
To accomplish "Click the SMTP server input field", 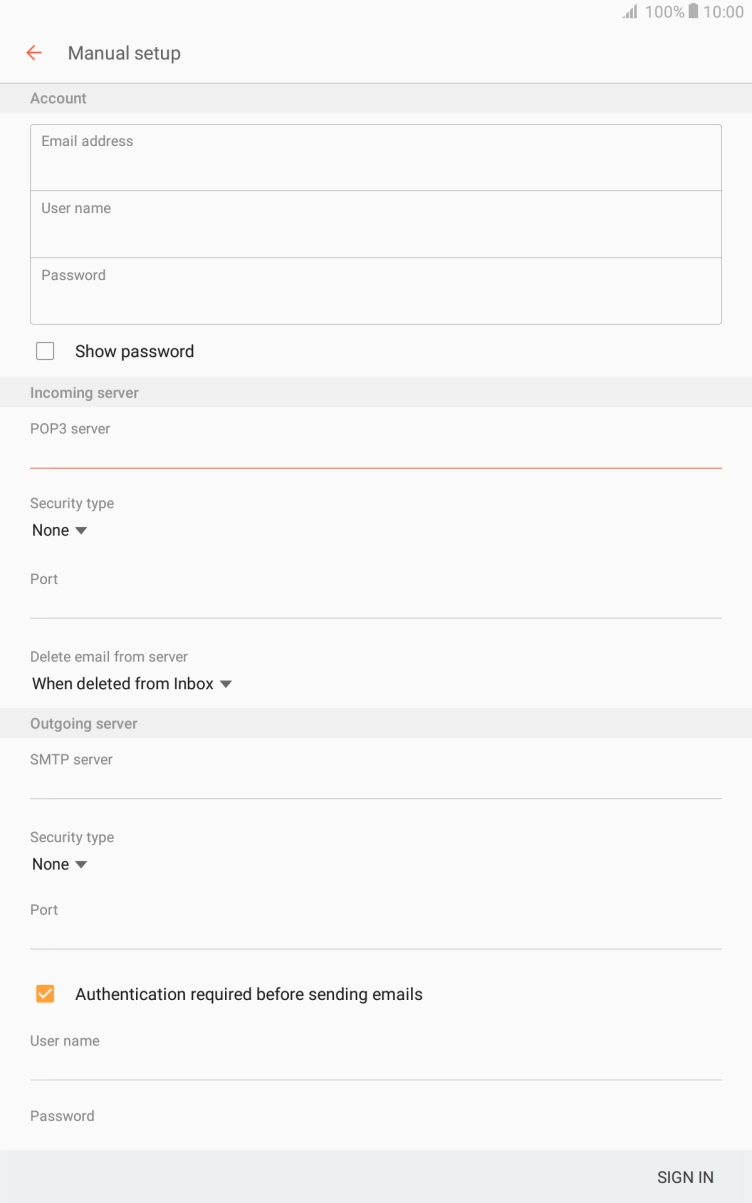I will (x=375, y=778).
